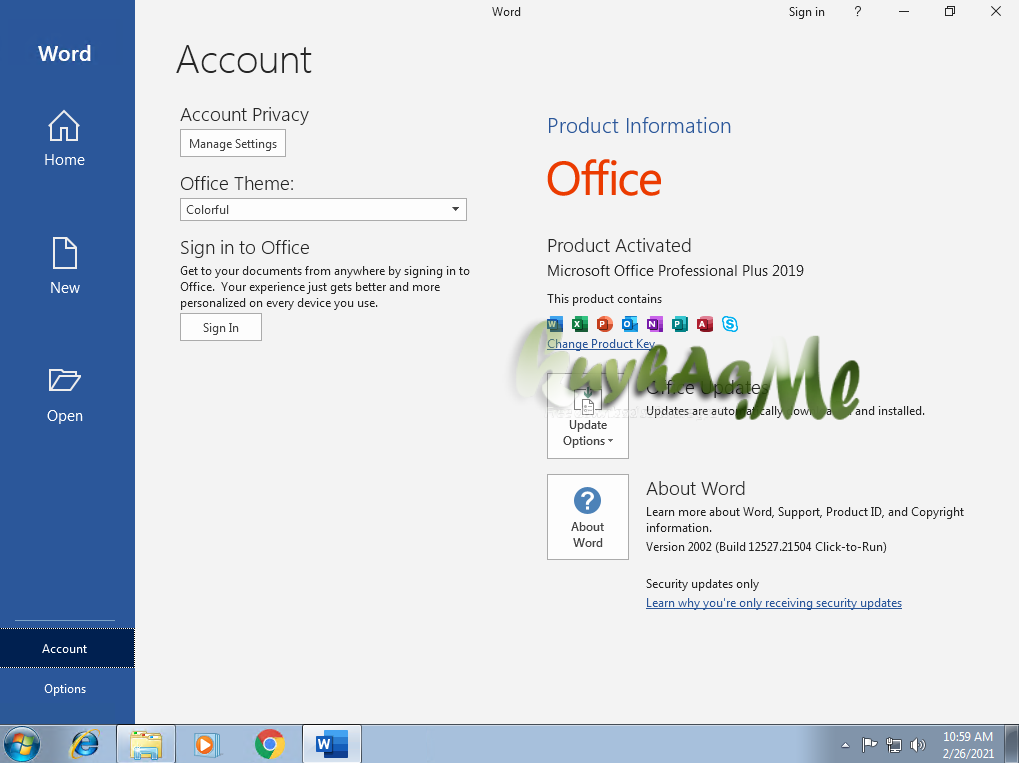Click the Product Activated heading
Screen dimensions: 1019x763
click(x=619, y=246)
